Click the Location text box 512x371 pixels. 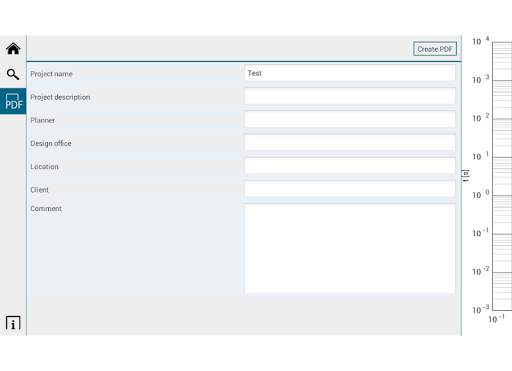coord(350,166)
